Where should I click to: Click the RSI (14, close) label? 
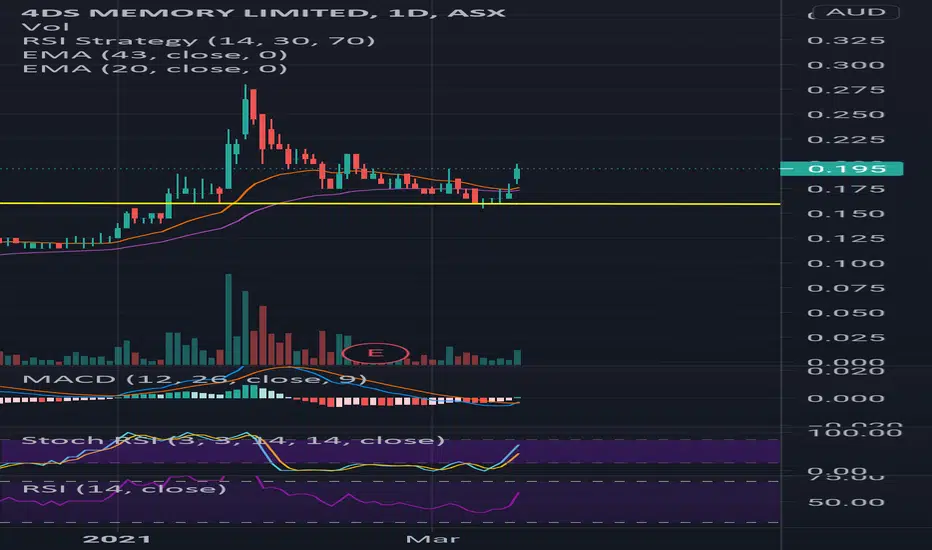click(124, 489)
